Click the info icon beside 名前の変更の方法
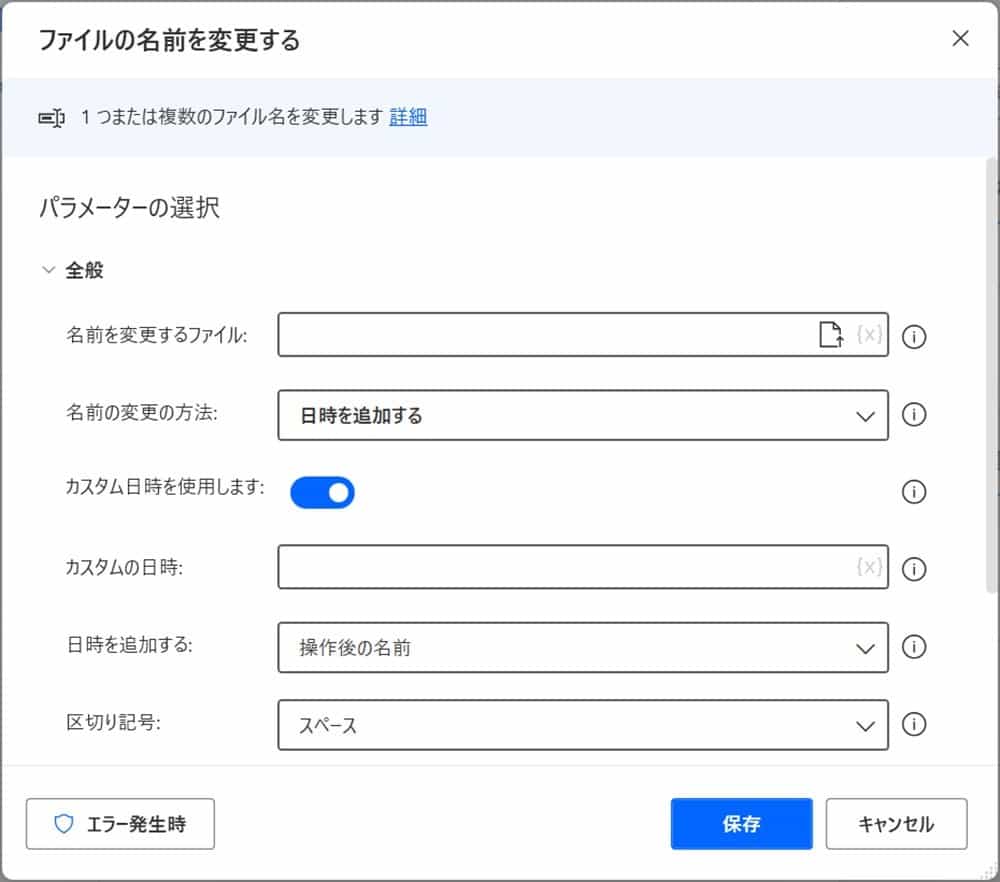The width and height of the screenshot is (1000, 882). [913, 414]
